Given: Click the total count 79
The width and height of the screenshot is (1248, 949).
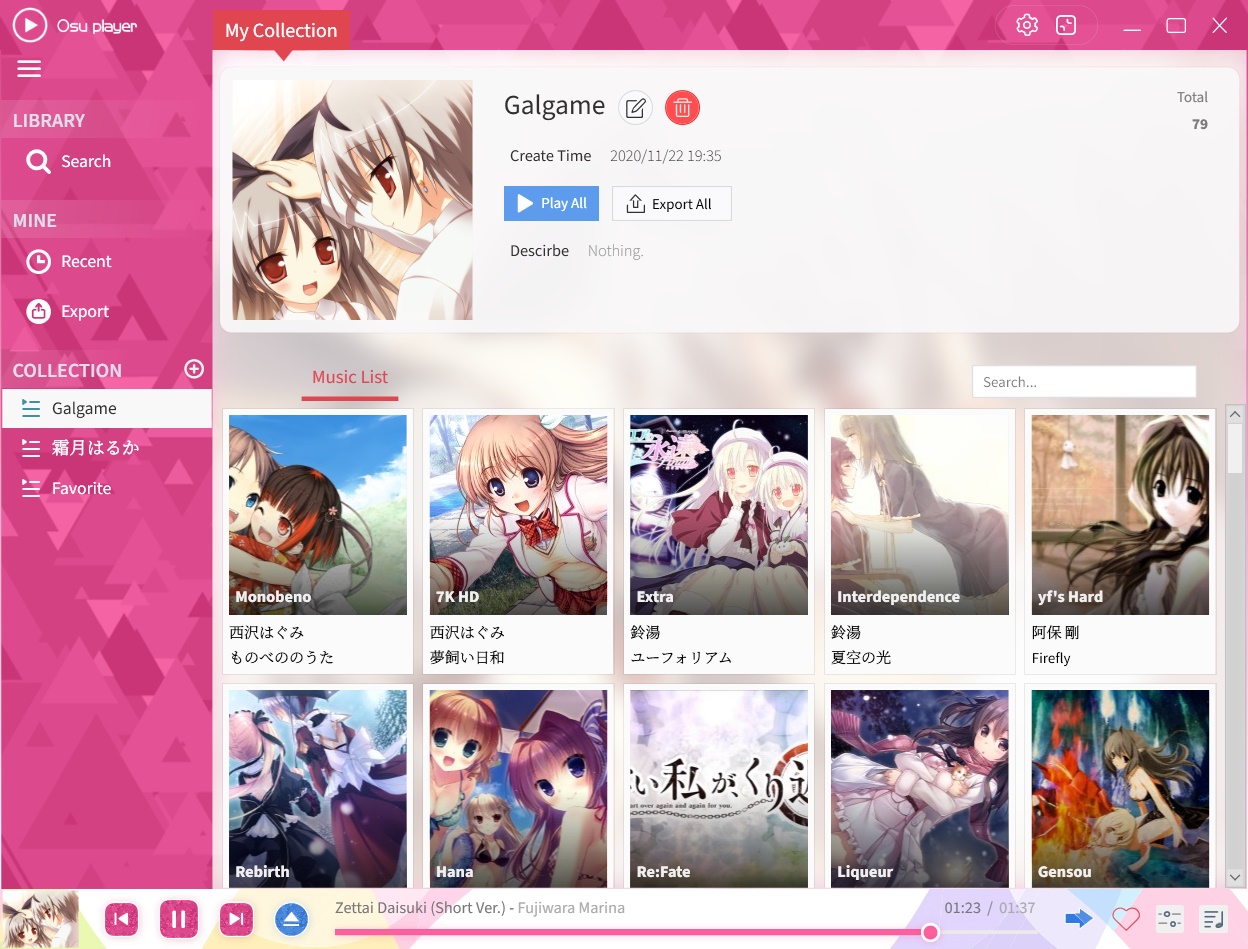Looking at the screenshot, I should 1200,124.
